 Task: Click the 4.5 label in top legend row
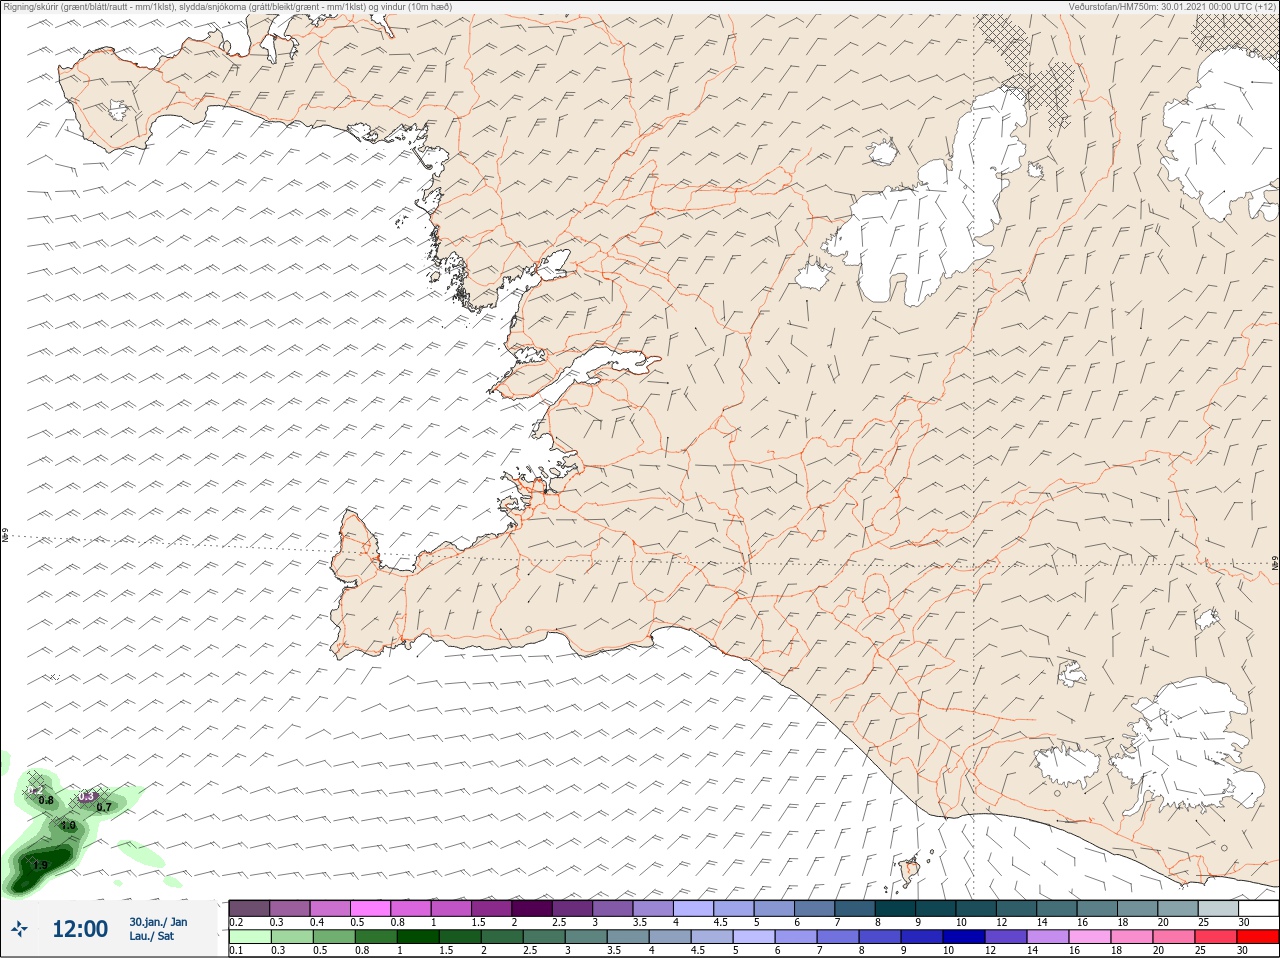pos(720,922)
